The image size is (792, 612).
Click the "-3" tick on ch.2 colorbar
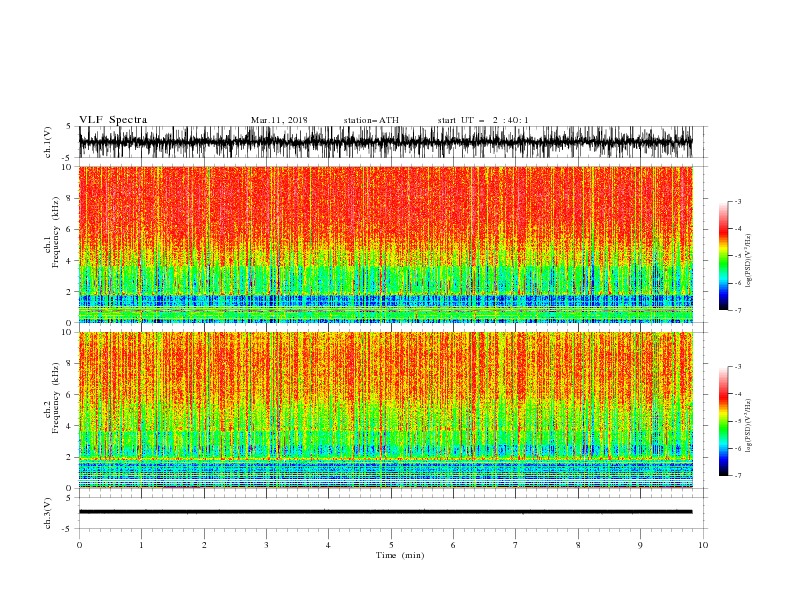point(738,367)
